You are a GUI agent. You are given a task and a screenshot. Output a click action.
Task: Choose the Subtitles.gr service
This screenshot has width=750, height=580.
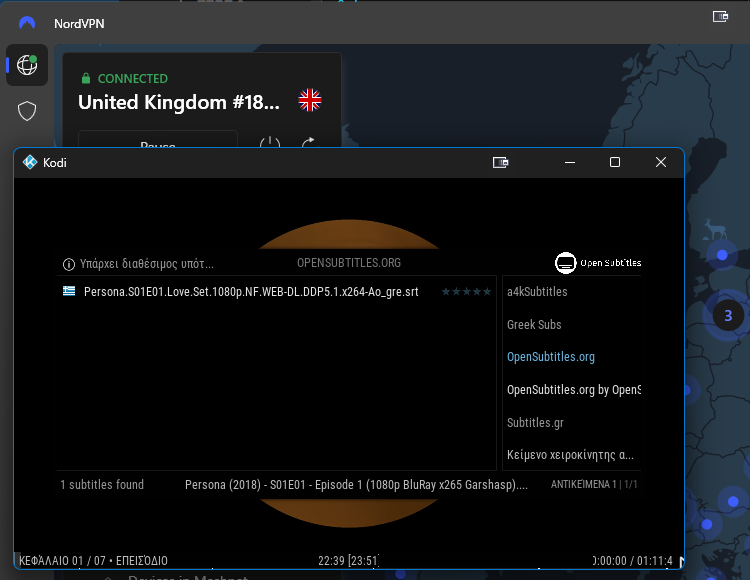pos(536,423)
